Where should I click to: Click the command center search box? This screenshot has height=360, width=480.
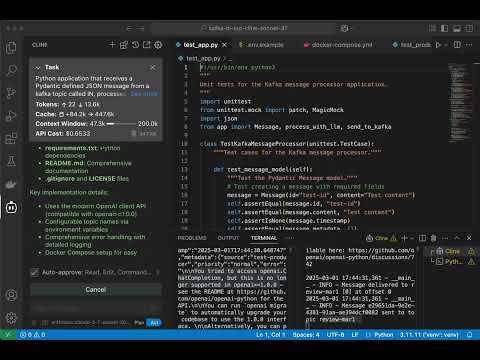tap(243, 28)
